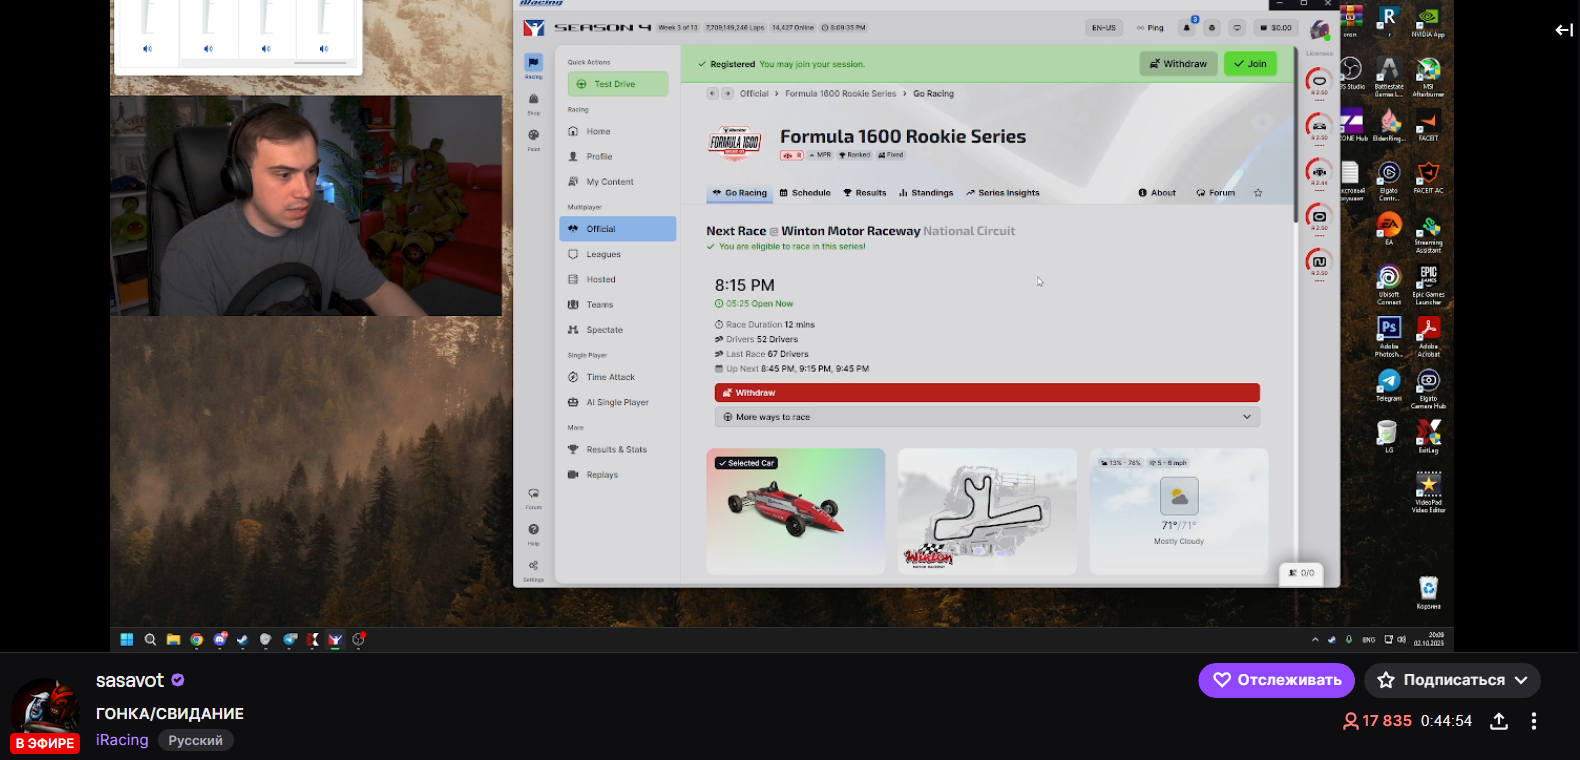The height and width of the screenshot is (760, 1580).
Task: Open the Help icon in iRacing's left rail
Action: (x=534, y=533)
